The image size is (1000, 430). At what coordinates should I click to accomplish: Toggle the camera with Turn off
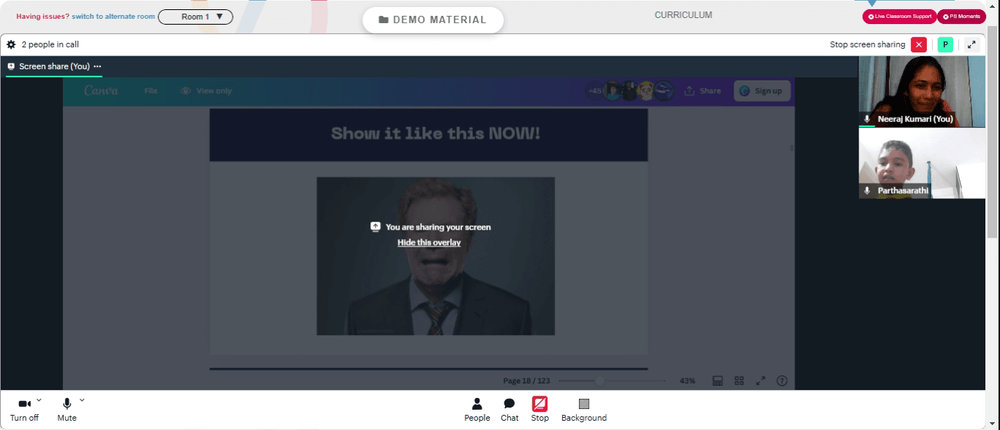point(24,410)
